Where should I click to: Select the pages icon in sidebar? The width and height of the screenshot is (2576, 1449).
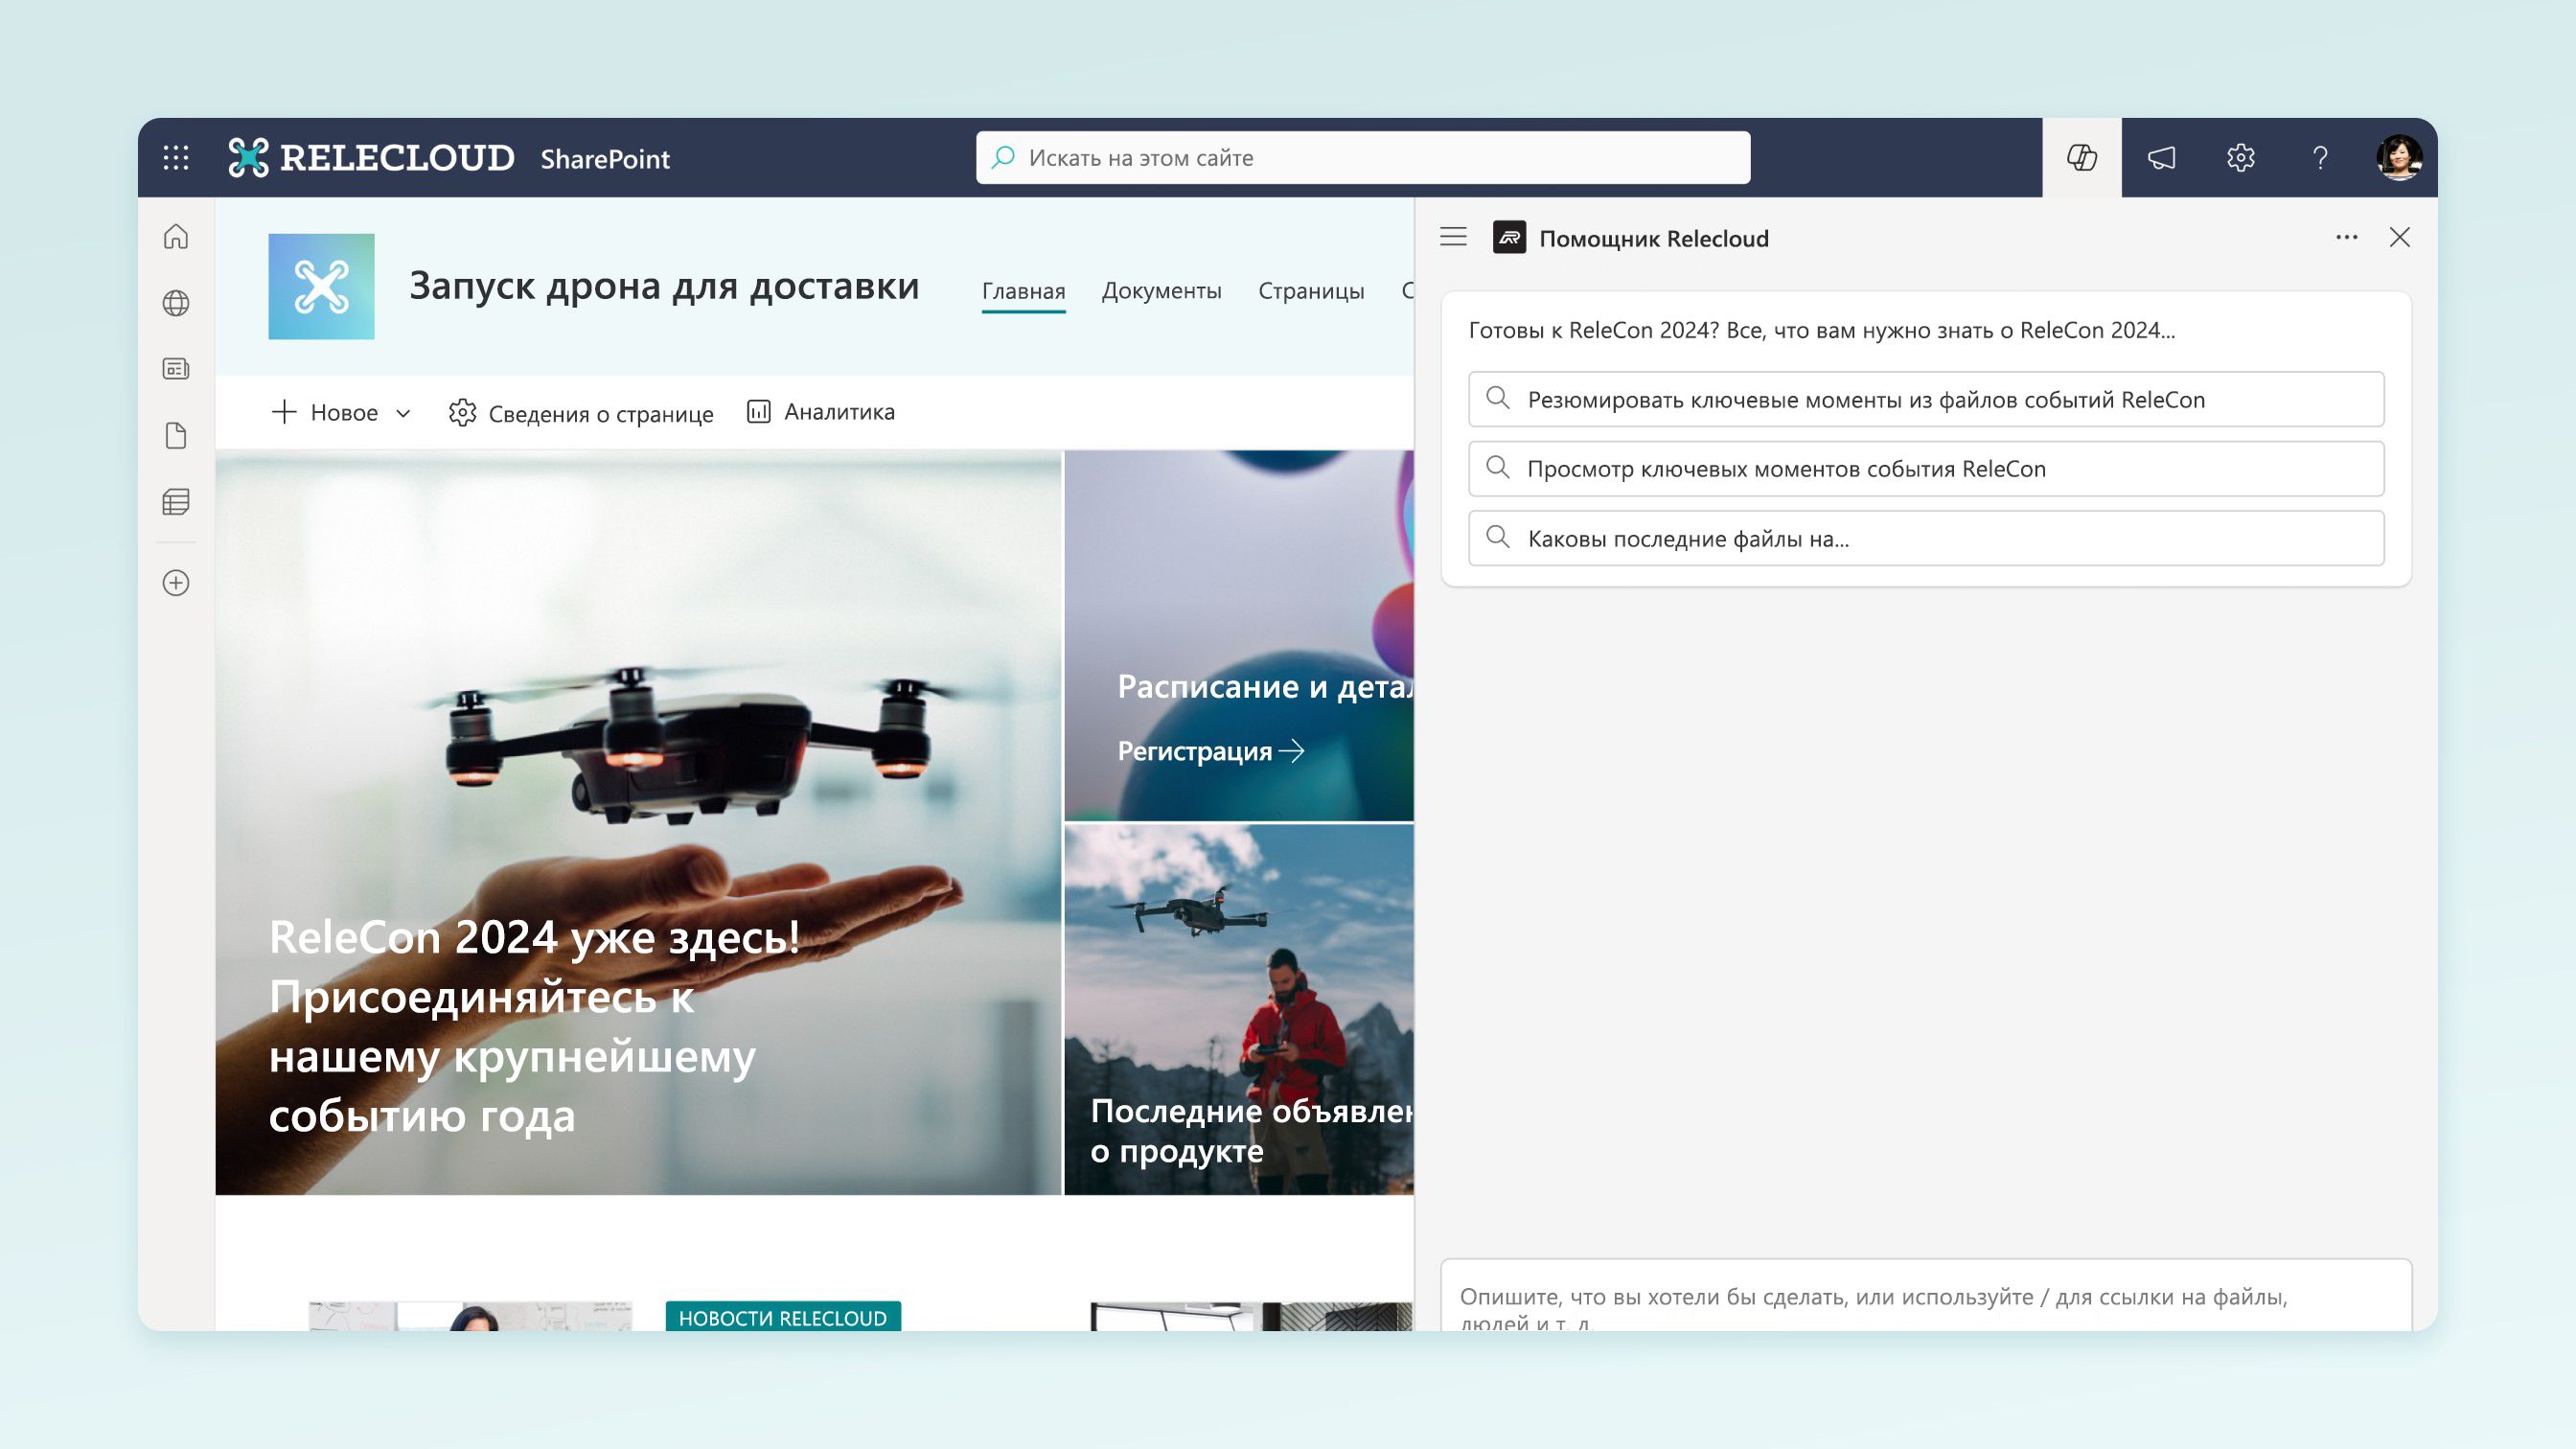point(175,433)
